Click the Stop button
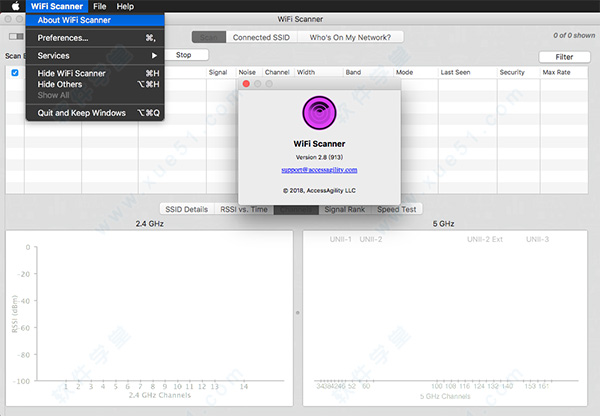 [x=184, y=55]
